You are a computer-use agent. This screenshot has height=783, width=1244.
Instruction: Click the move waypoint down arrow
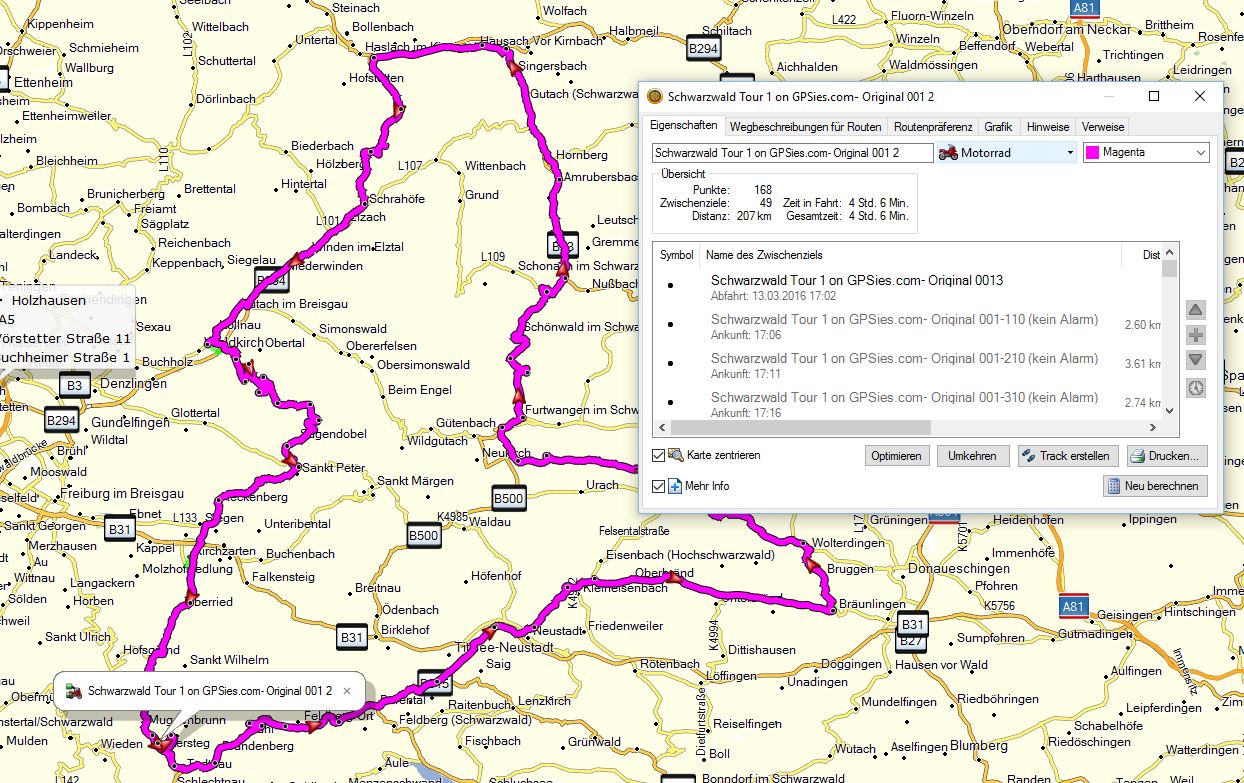pos(1196,361)
